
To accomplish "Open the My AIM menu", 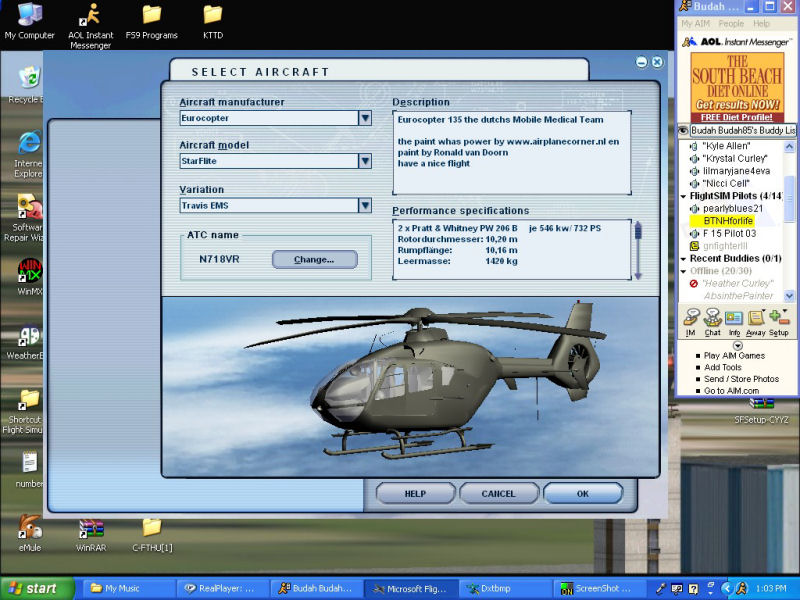I will click(694, 23).
